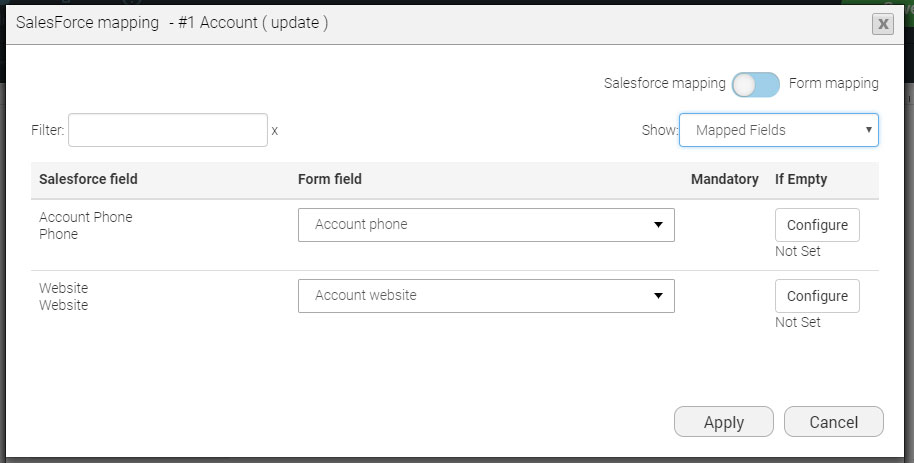Viewport: 914px width, 463px height.
Task: Click the If Empty column header
Action: coord(801,179)
